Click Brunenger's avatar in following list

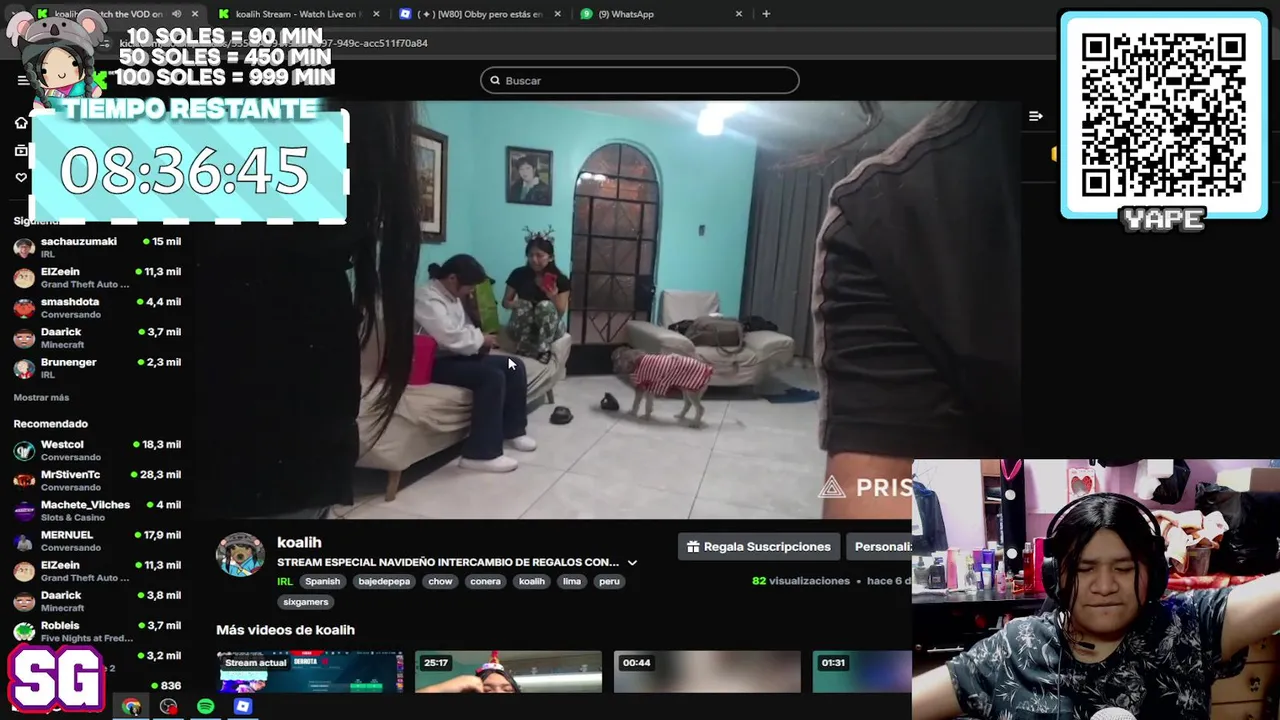(24, 367)
